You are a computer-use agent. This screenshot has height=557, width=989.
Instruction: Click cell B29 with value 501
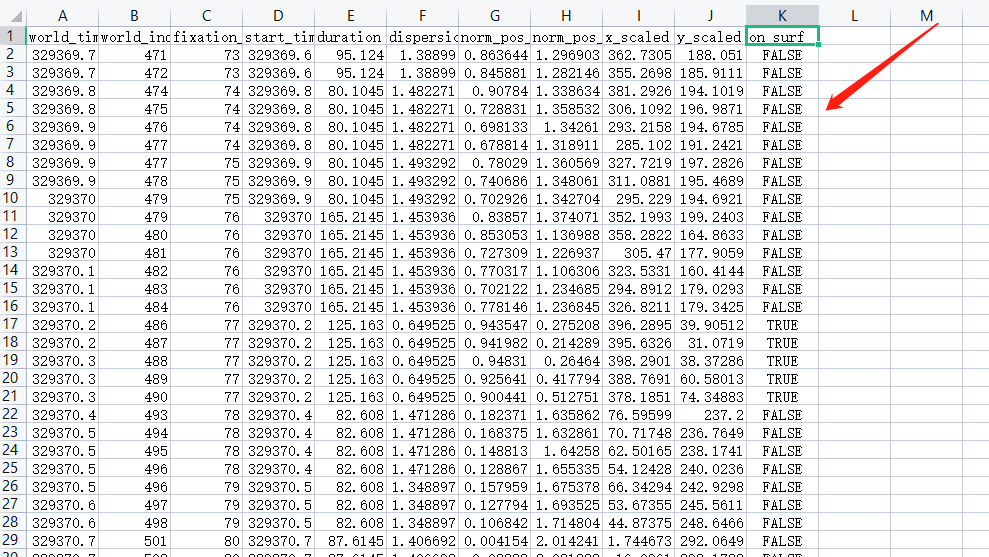click(134, 541)
